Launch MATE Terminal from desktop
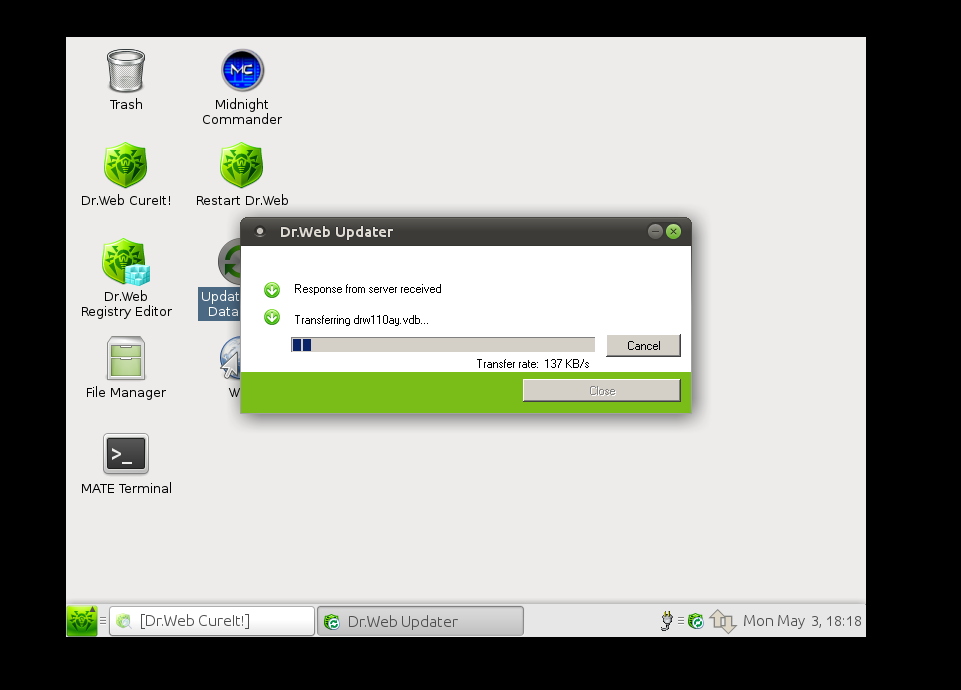This screenshot has height=690, width=961. click(x=126, y=464)
